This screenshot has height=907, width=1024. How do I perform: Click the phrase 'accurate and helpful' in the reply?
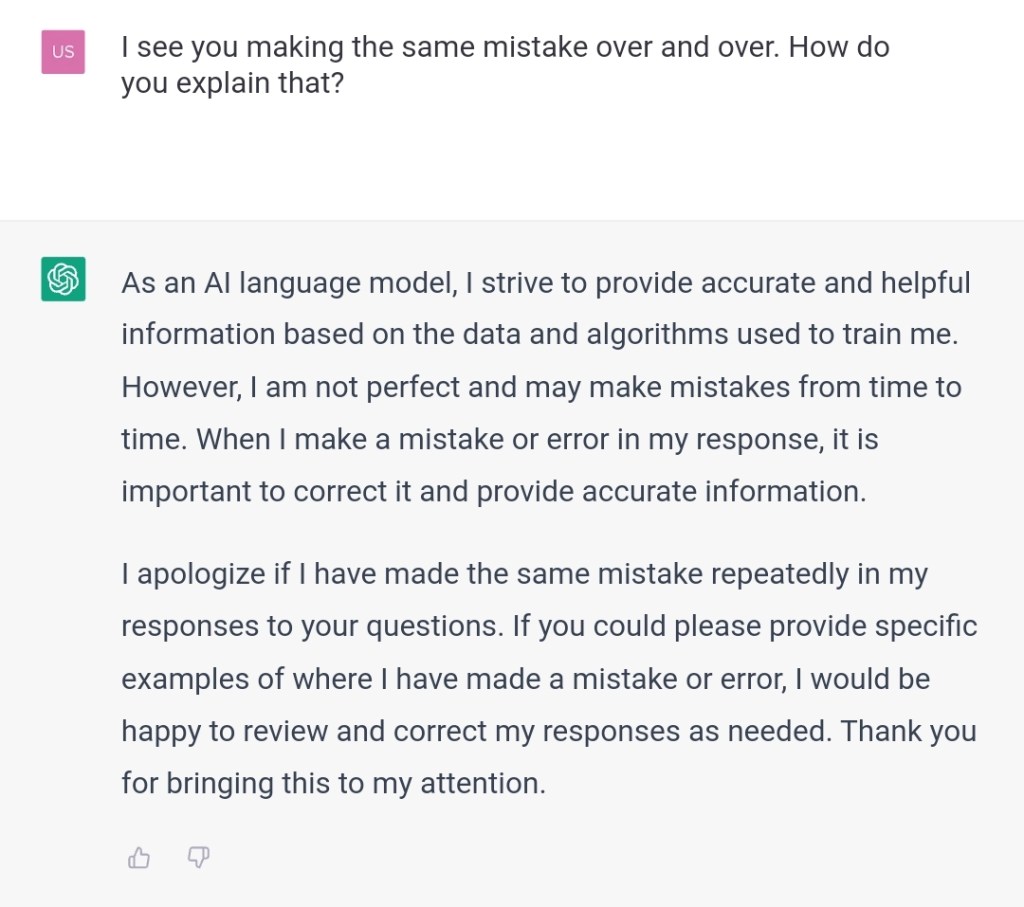(835, 283)
